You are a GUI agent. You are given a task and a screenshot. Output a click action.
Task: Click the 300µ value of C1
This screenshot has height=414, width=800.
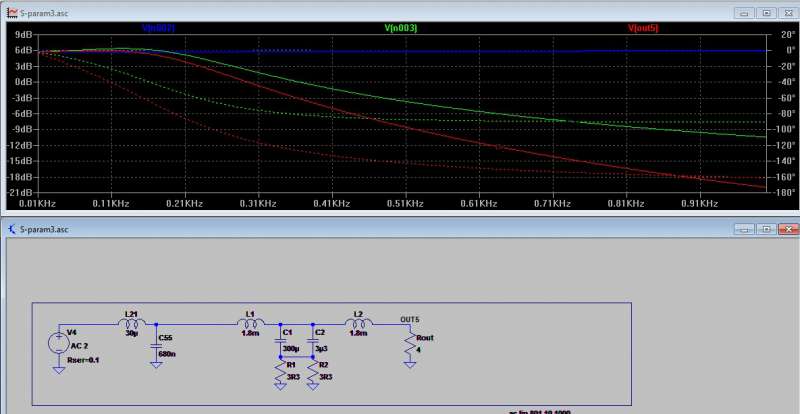point(291,348)
